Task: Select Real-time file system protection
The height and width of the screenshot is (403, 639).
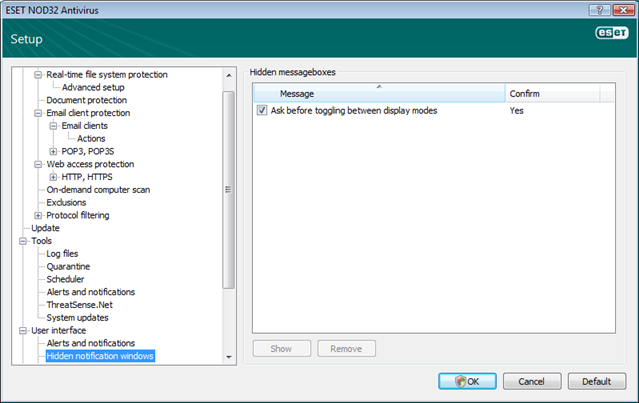Action: click(107, 75)
